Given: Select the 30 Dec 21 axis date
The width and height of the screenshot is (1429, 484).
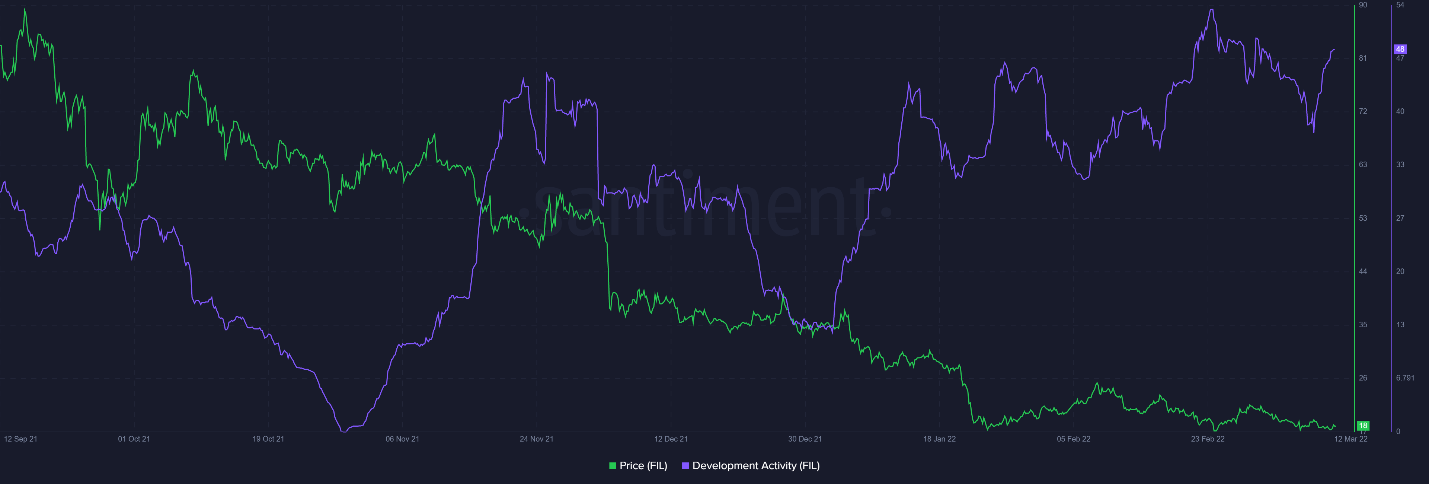Looking at the screenshot, I should point(804,439).
